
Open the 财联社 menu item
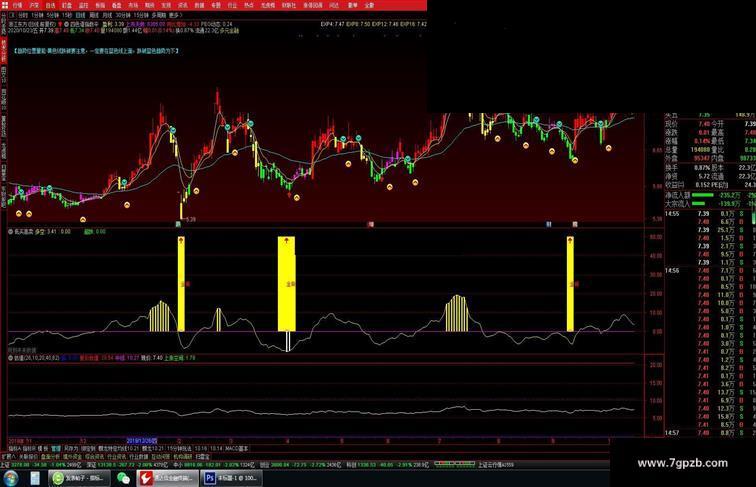[289, 5]
